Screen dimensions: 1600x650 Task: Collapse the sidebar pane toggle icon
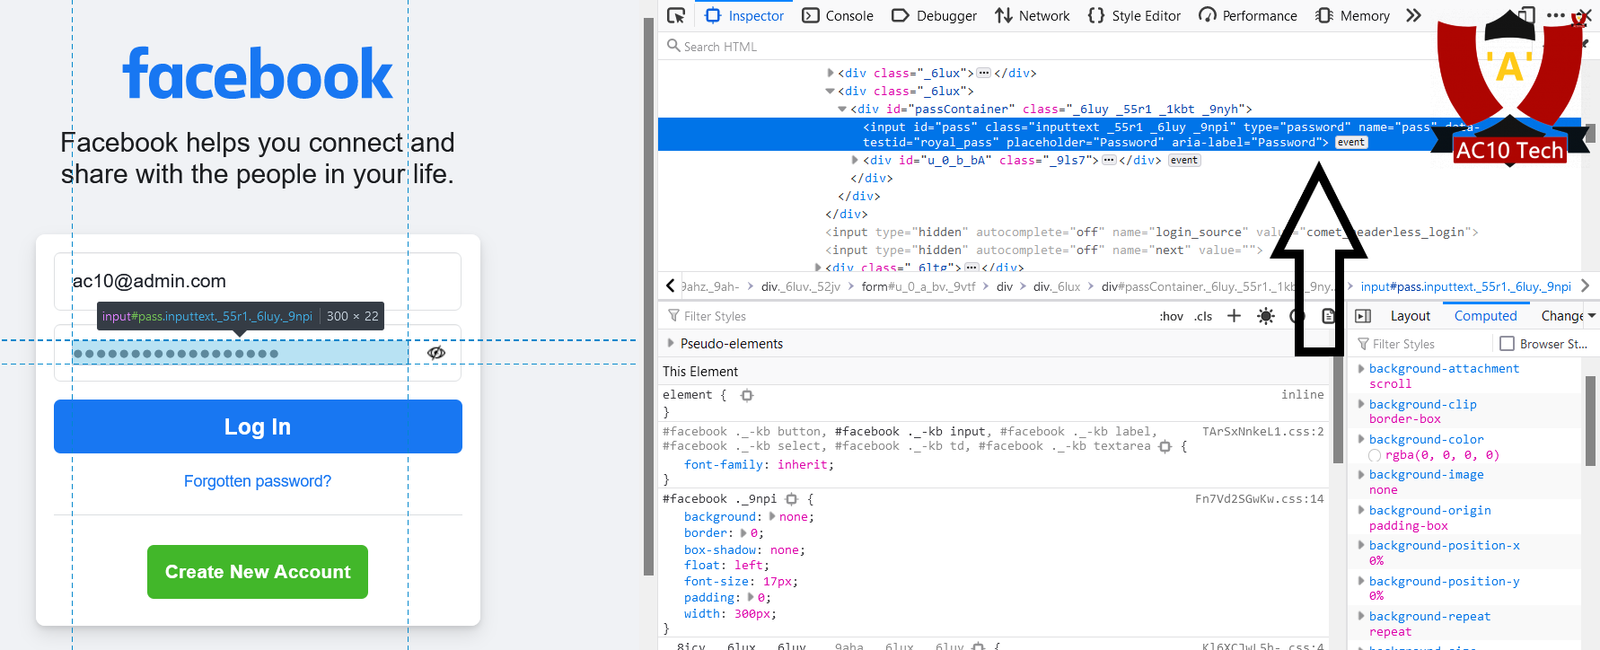click(1363, 316)
